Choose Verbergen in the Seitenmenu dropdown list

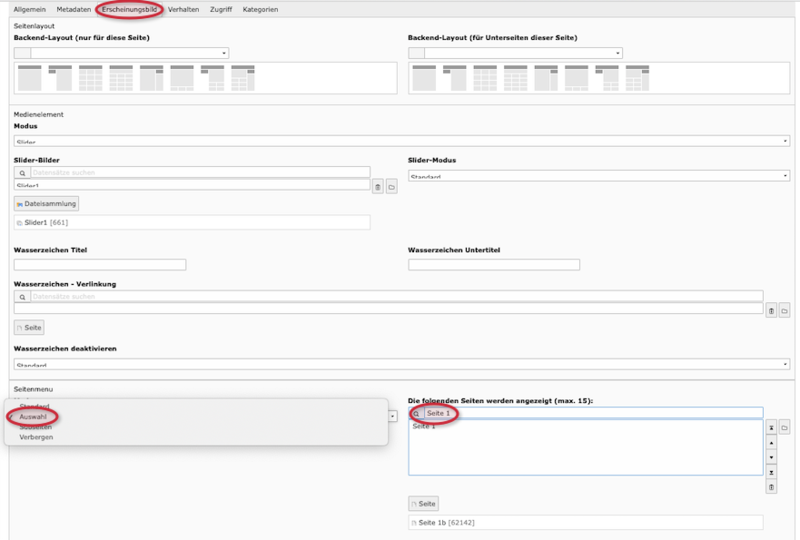click(x=36, y=437)
